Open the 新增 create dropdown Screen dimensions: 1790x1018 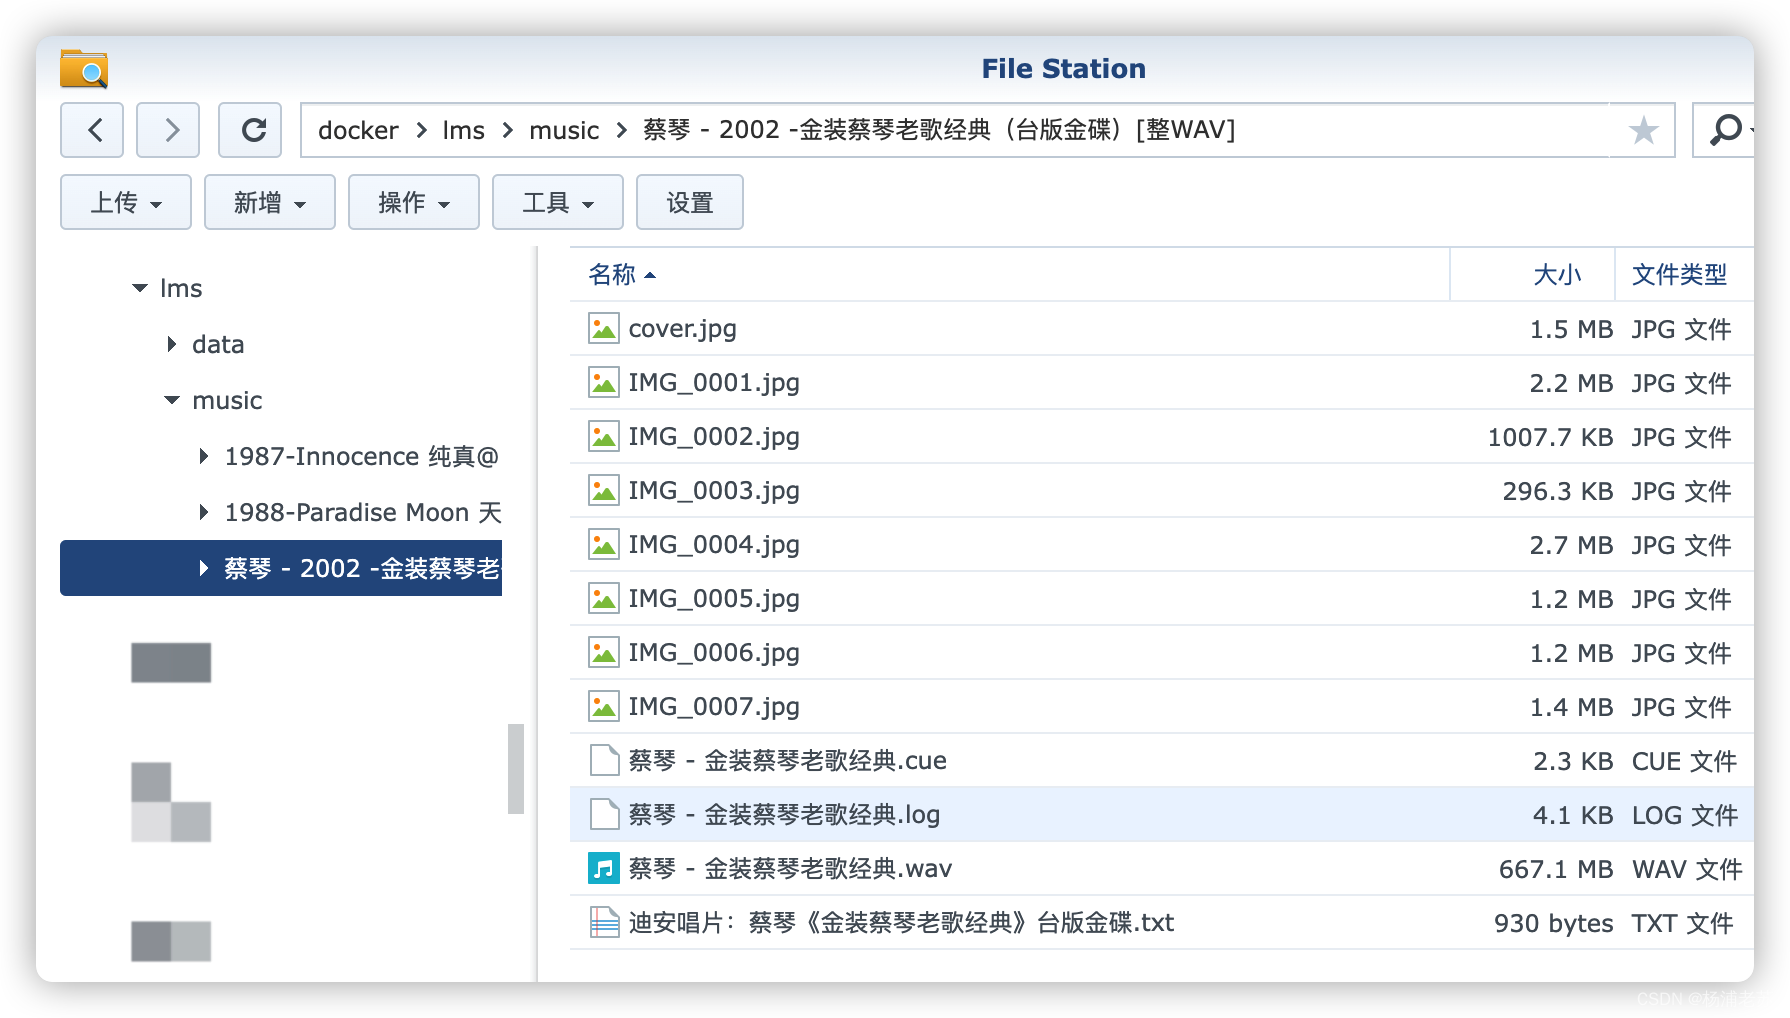[x=269, y=202]
